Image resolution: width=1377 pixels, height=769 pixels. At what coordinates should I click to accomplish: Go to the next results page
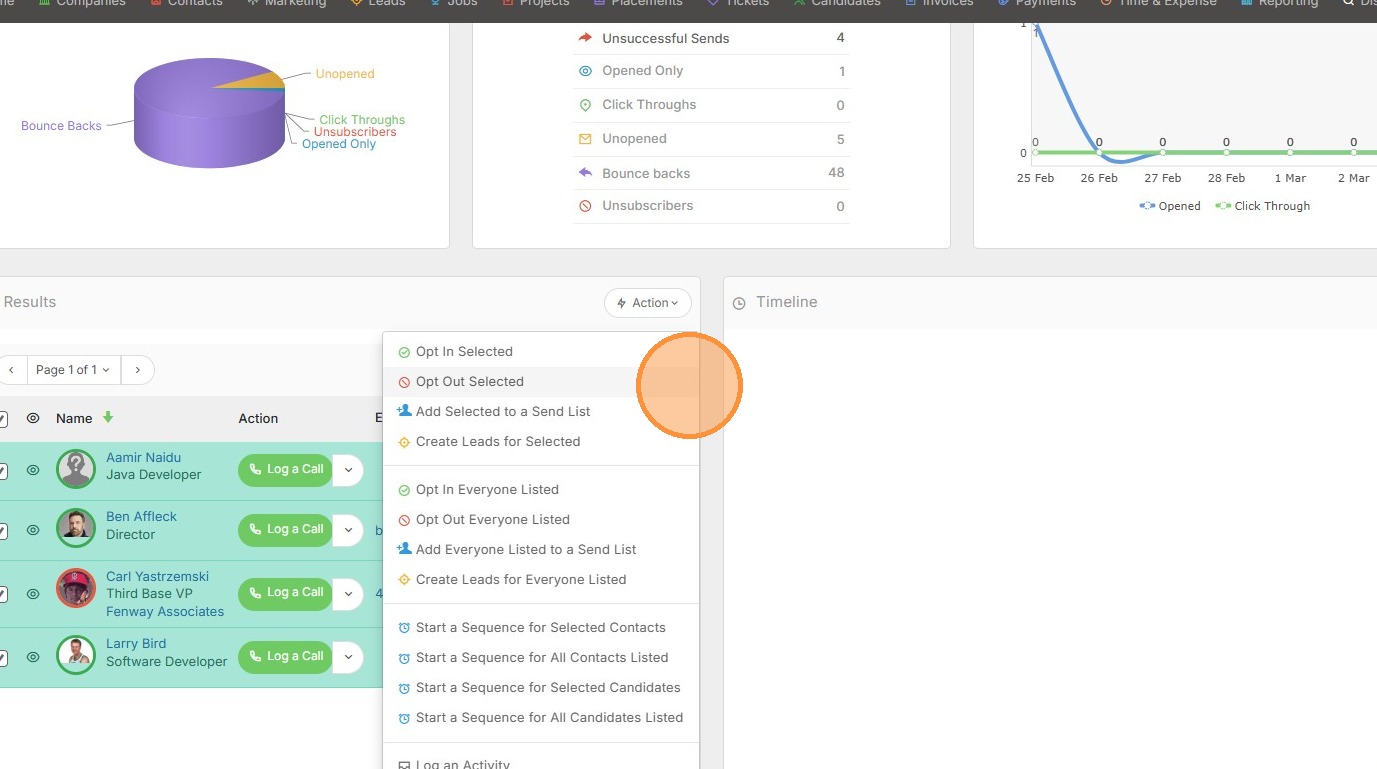tap(138, 370)
